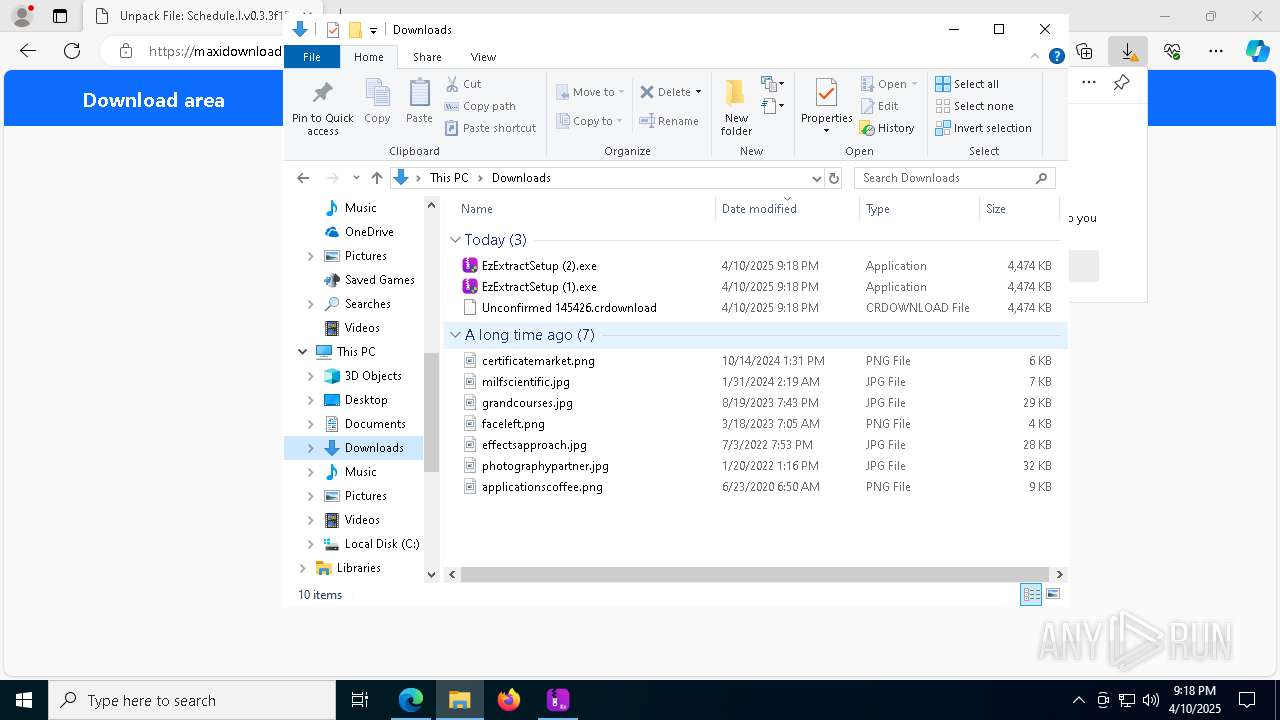Sort by Size column header

click(x=1019, y=209)
